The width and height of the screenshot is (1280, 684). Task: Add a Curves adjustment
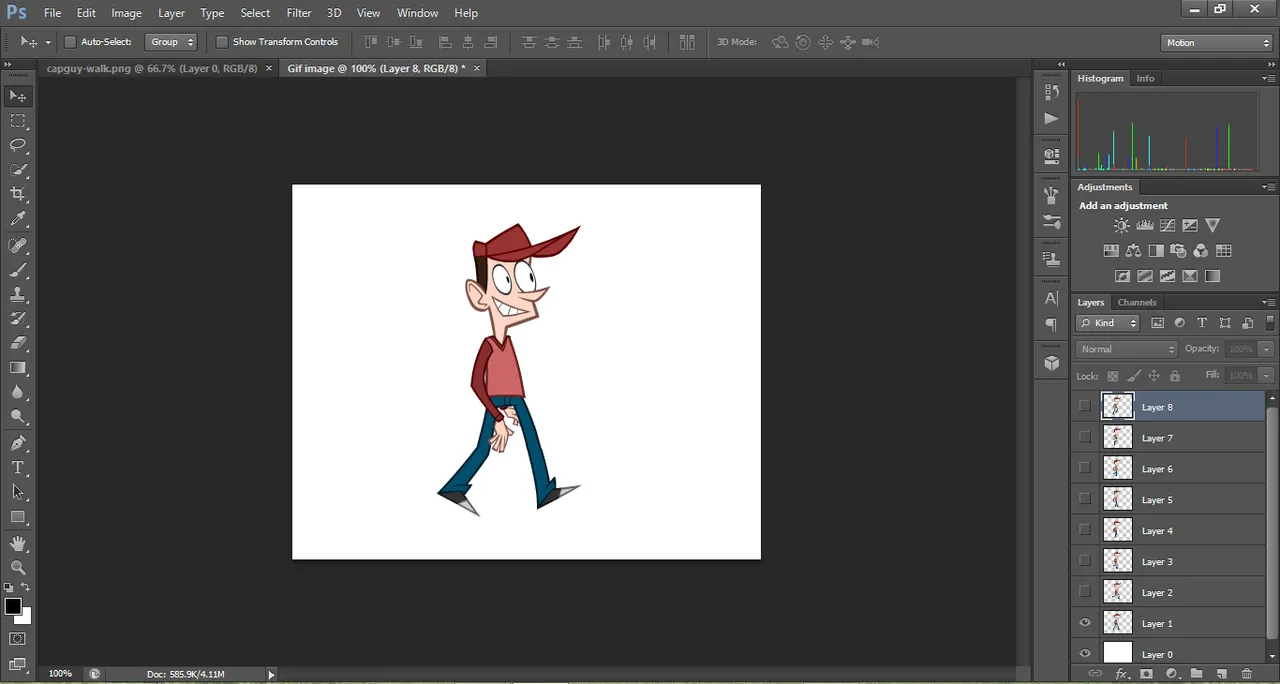click(x=1167, y=226)
